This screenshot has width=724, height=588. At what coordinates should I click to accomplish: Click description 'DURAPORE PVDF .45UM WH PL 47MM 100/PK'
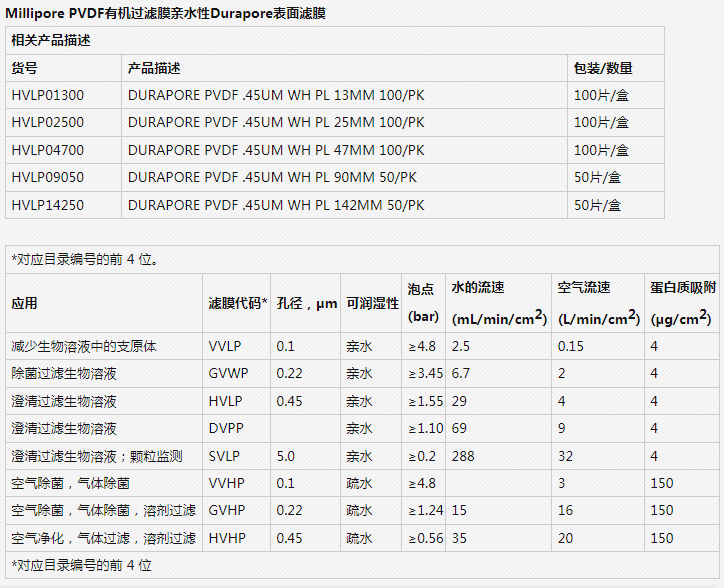(x=276, y=150)
